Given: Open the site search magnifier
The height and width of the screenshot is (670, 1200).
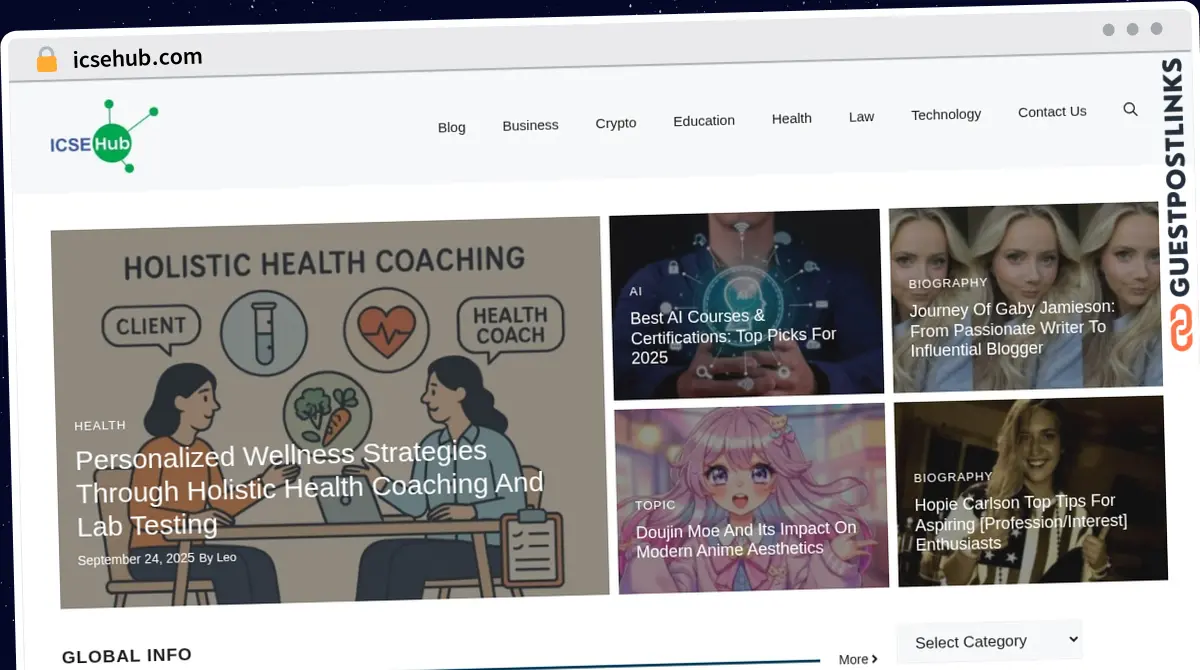Looking at the screenshot, I should [1130, 110].
